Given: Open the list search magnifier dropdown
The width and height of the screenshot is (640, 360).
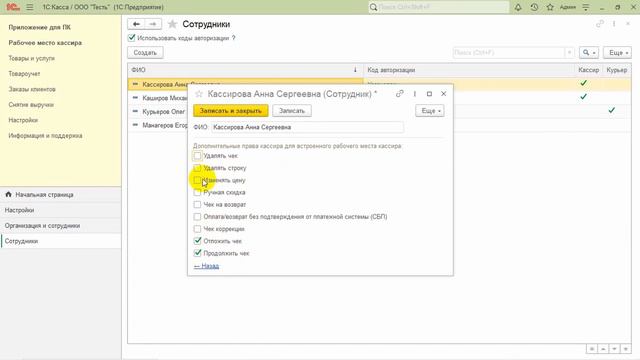Looking at the screenshot, I should click(x=589, y=53).
